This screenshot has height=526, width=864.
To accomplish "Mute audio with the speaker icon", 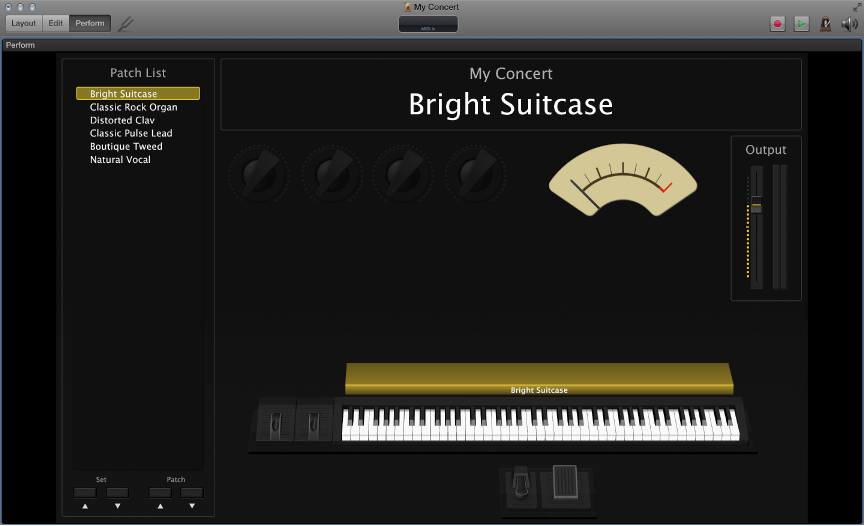I will [849, 23].
